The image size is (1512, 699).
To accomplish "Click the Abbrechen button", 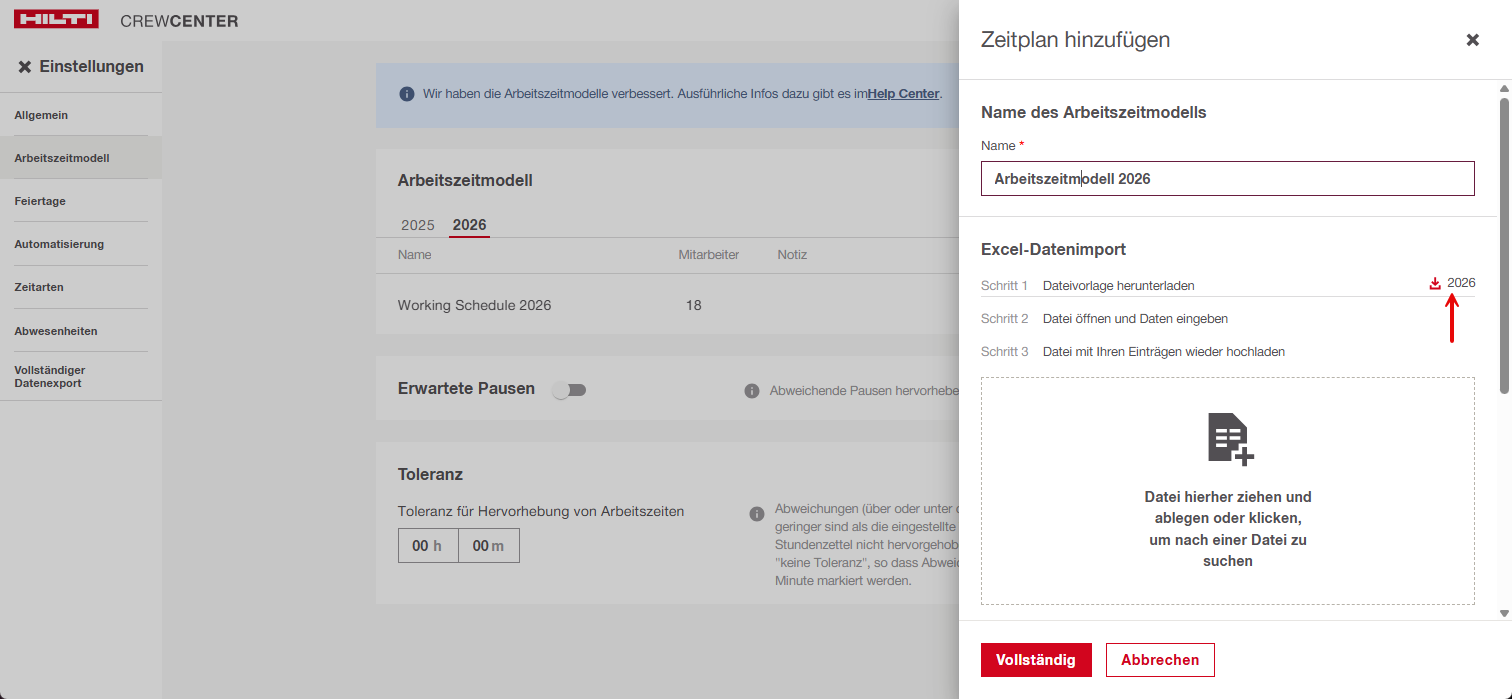I will 1160,660.
